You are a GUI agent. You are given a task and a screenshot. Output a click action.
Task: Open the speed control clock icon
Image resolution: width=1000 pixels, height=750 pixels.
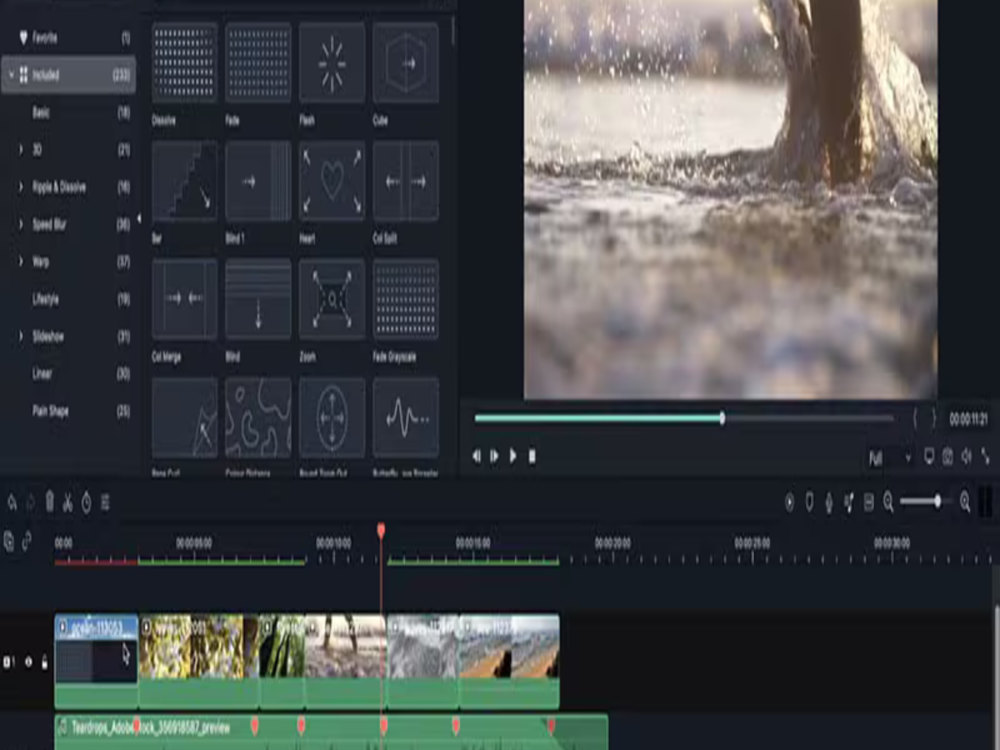tap(86, 503)
